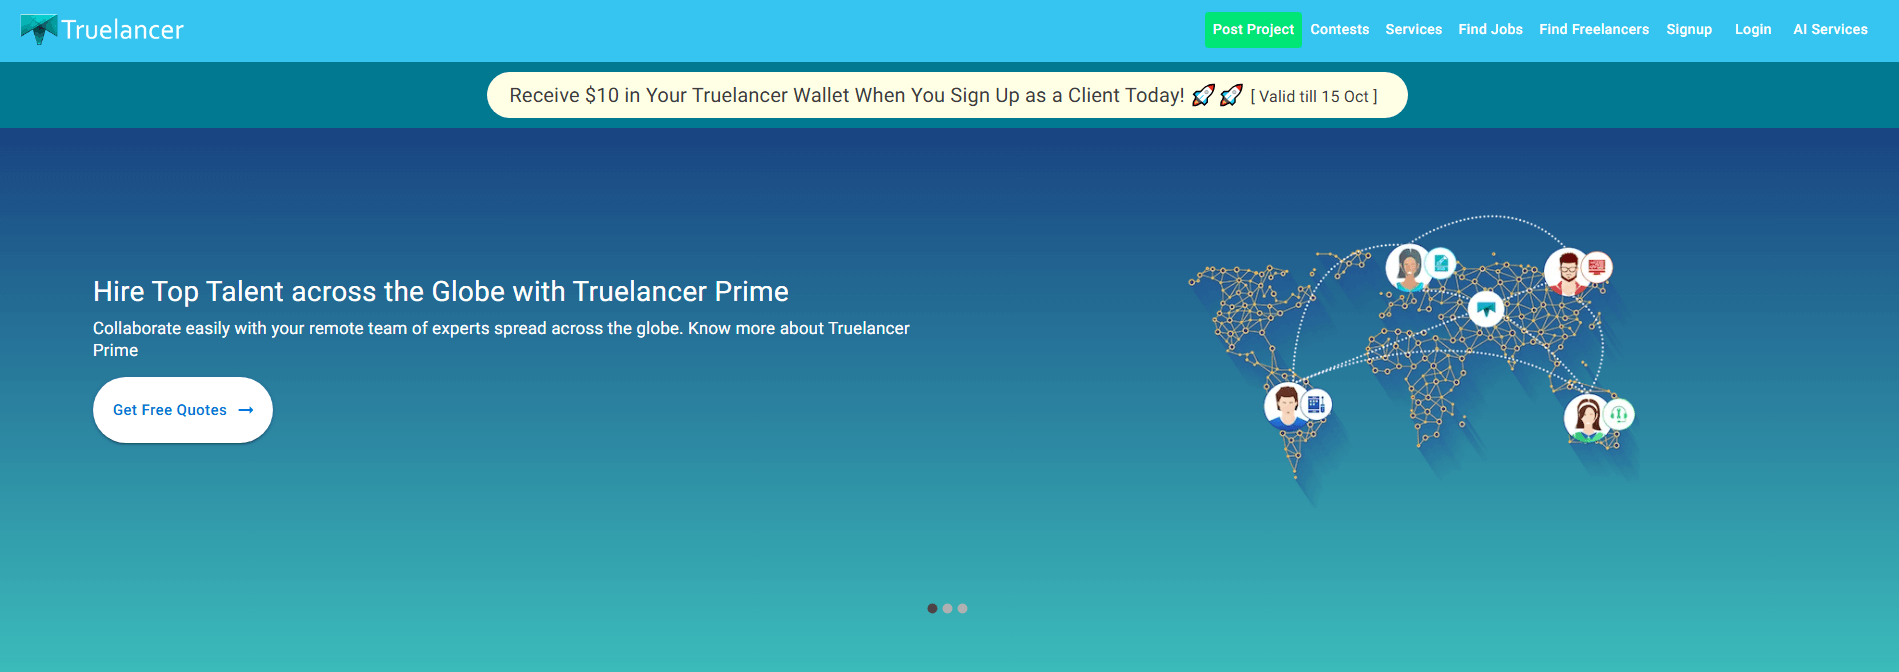
Task: Click the Post Project button
Action: click(1253, 30)
